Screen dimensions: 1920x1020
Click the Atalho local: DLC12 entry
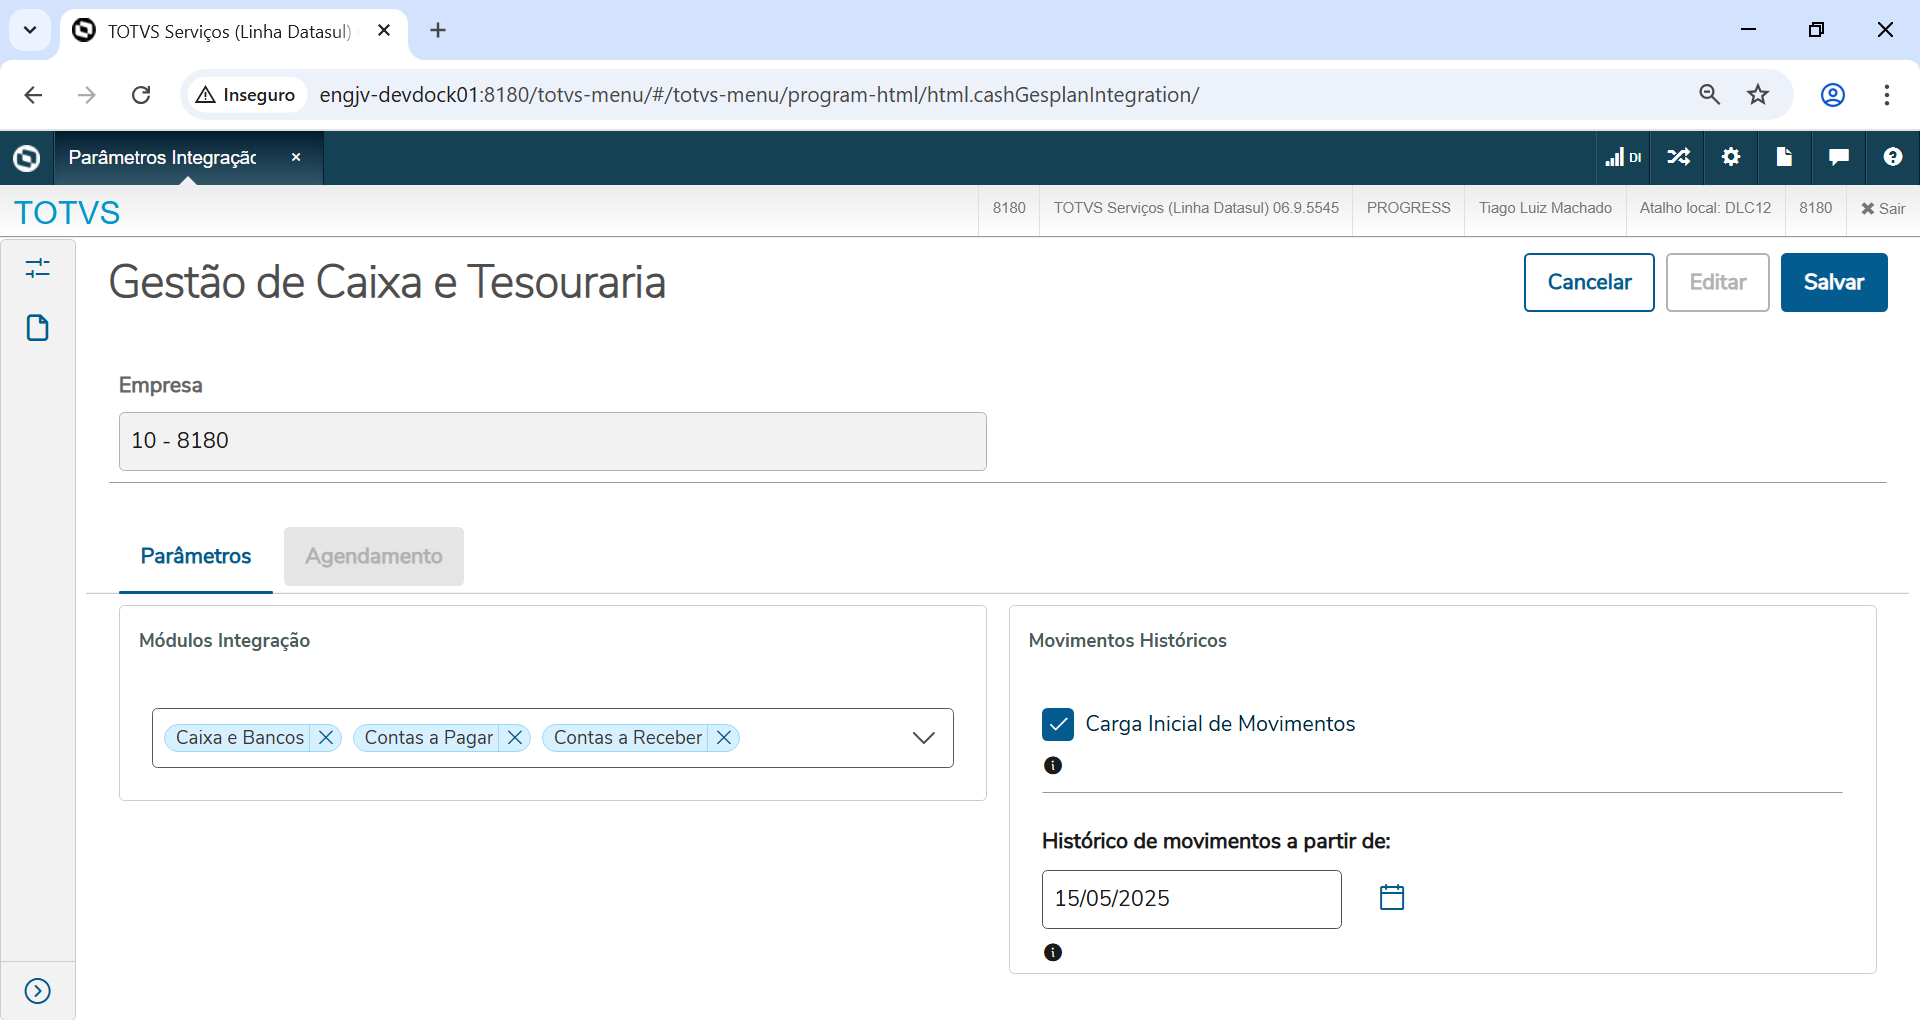1705,208
